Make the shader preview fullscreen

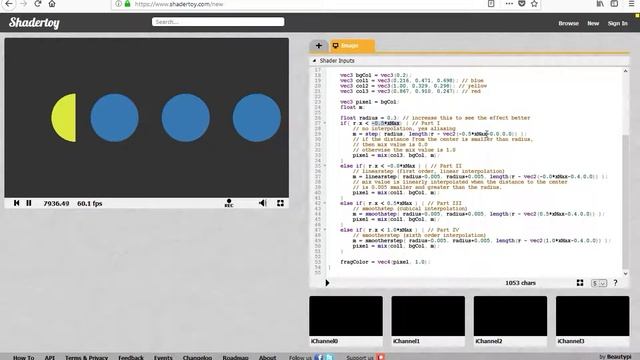click(280, 203)
